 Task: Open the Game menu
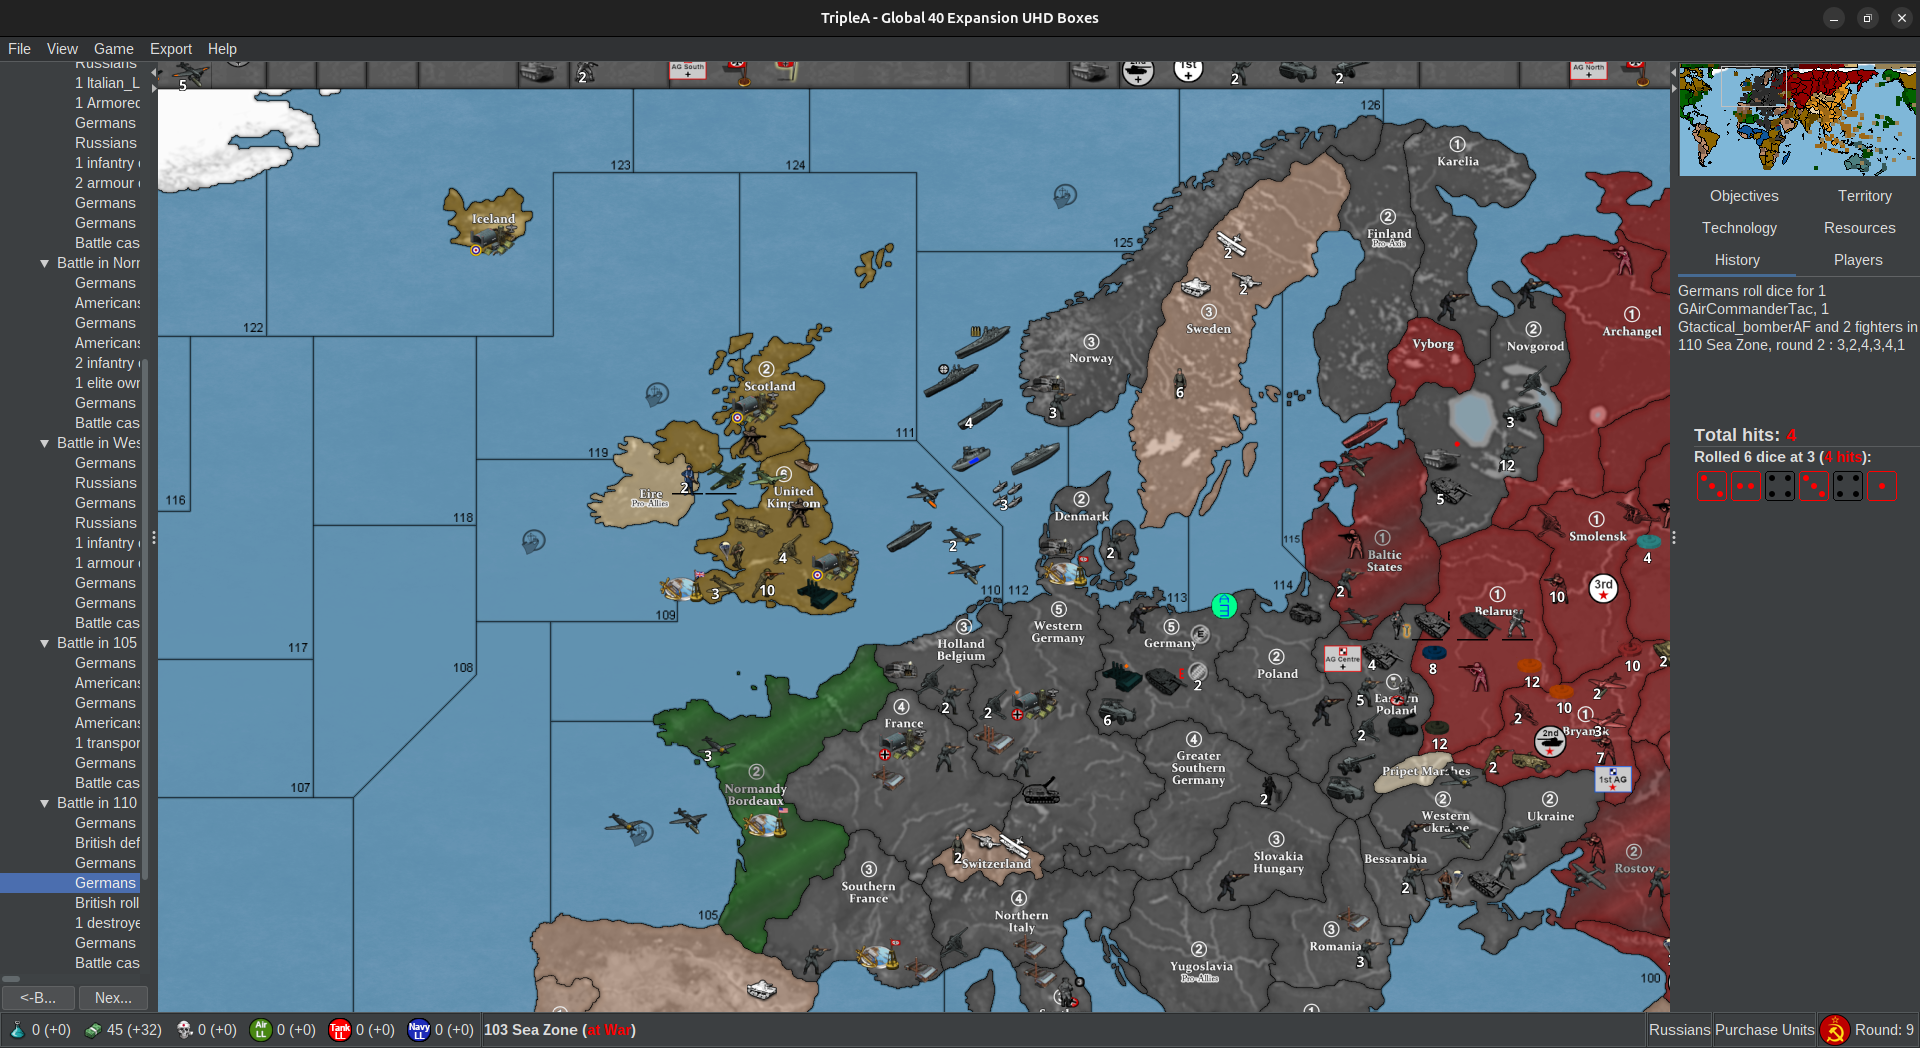[113, 49]
